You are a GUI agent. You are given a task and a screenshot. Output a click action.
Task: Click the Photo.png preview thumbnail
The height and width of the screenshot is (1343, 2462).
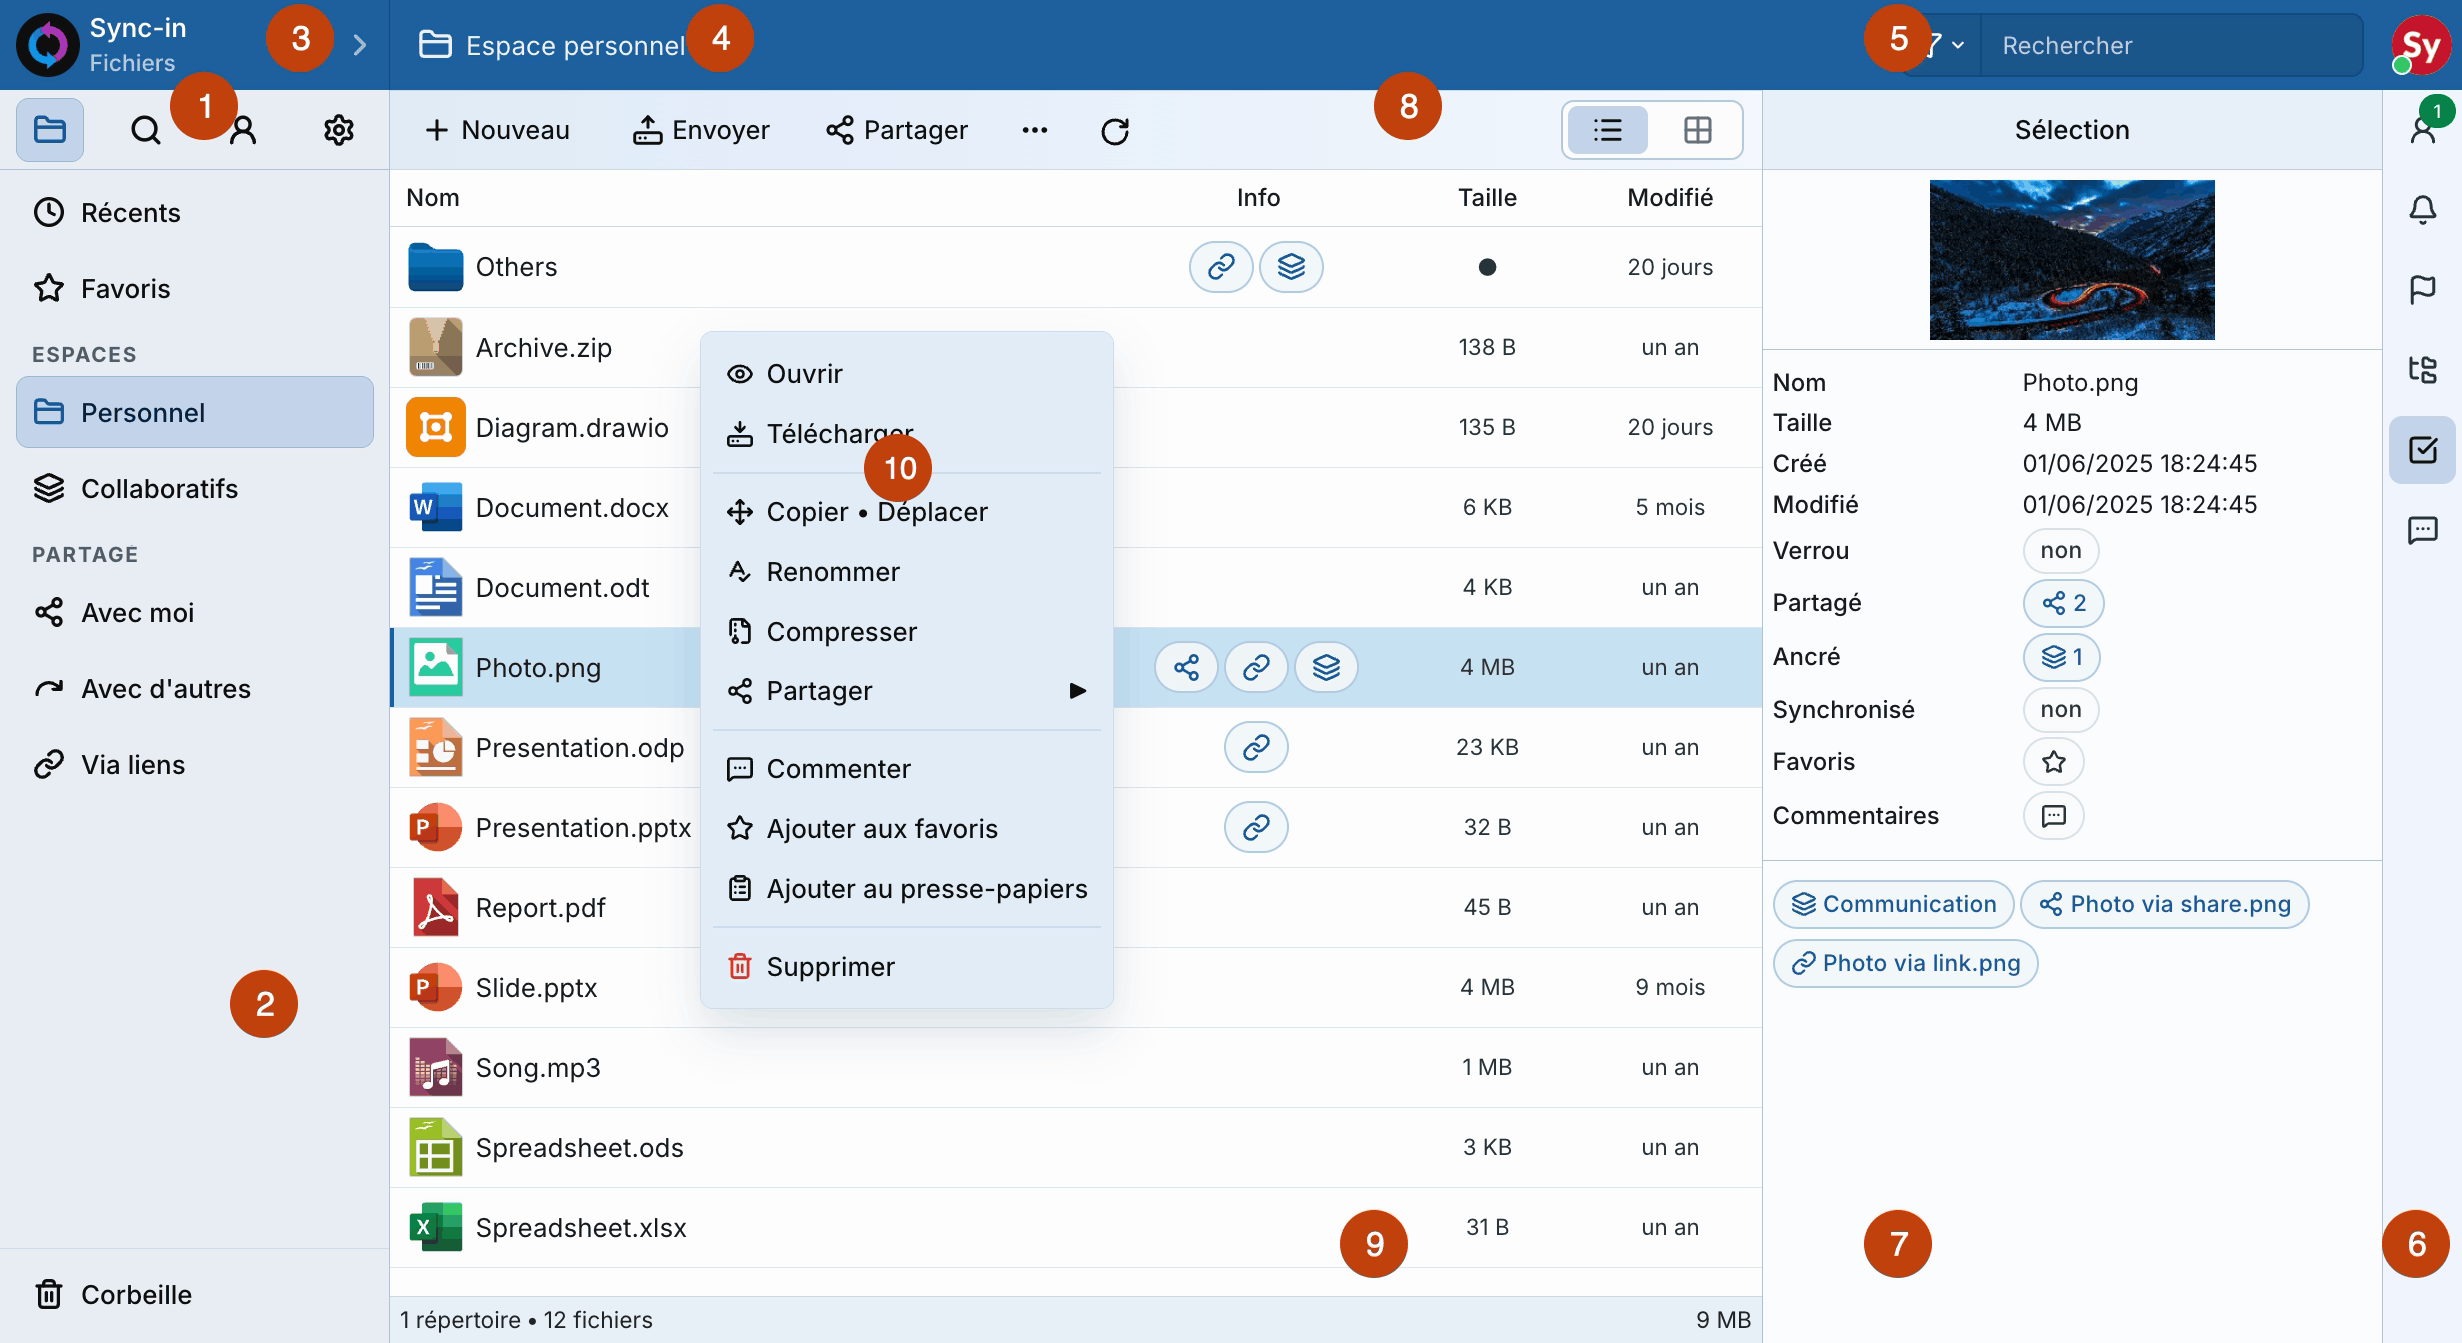[x=2071, y=259]
